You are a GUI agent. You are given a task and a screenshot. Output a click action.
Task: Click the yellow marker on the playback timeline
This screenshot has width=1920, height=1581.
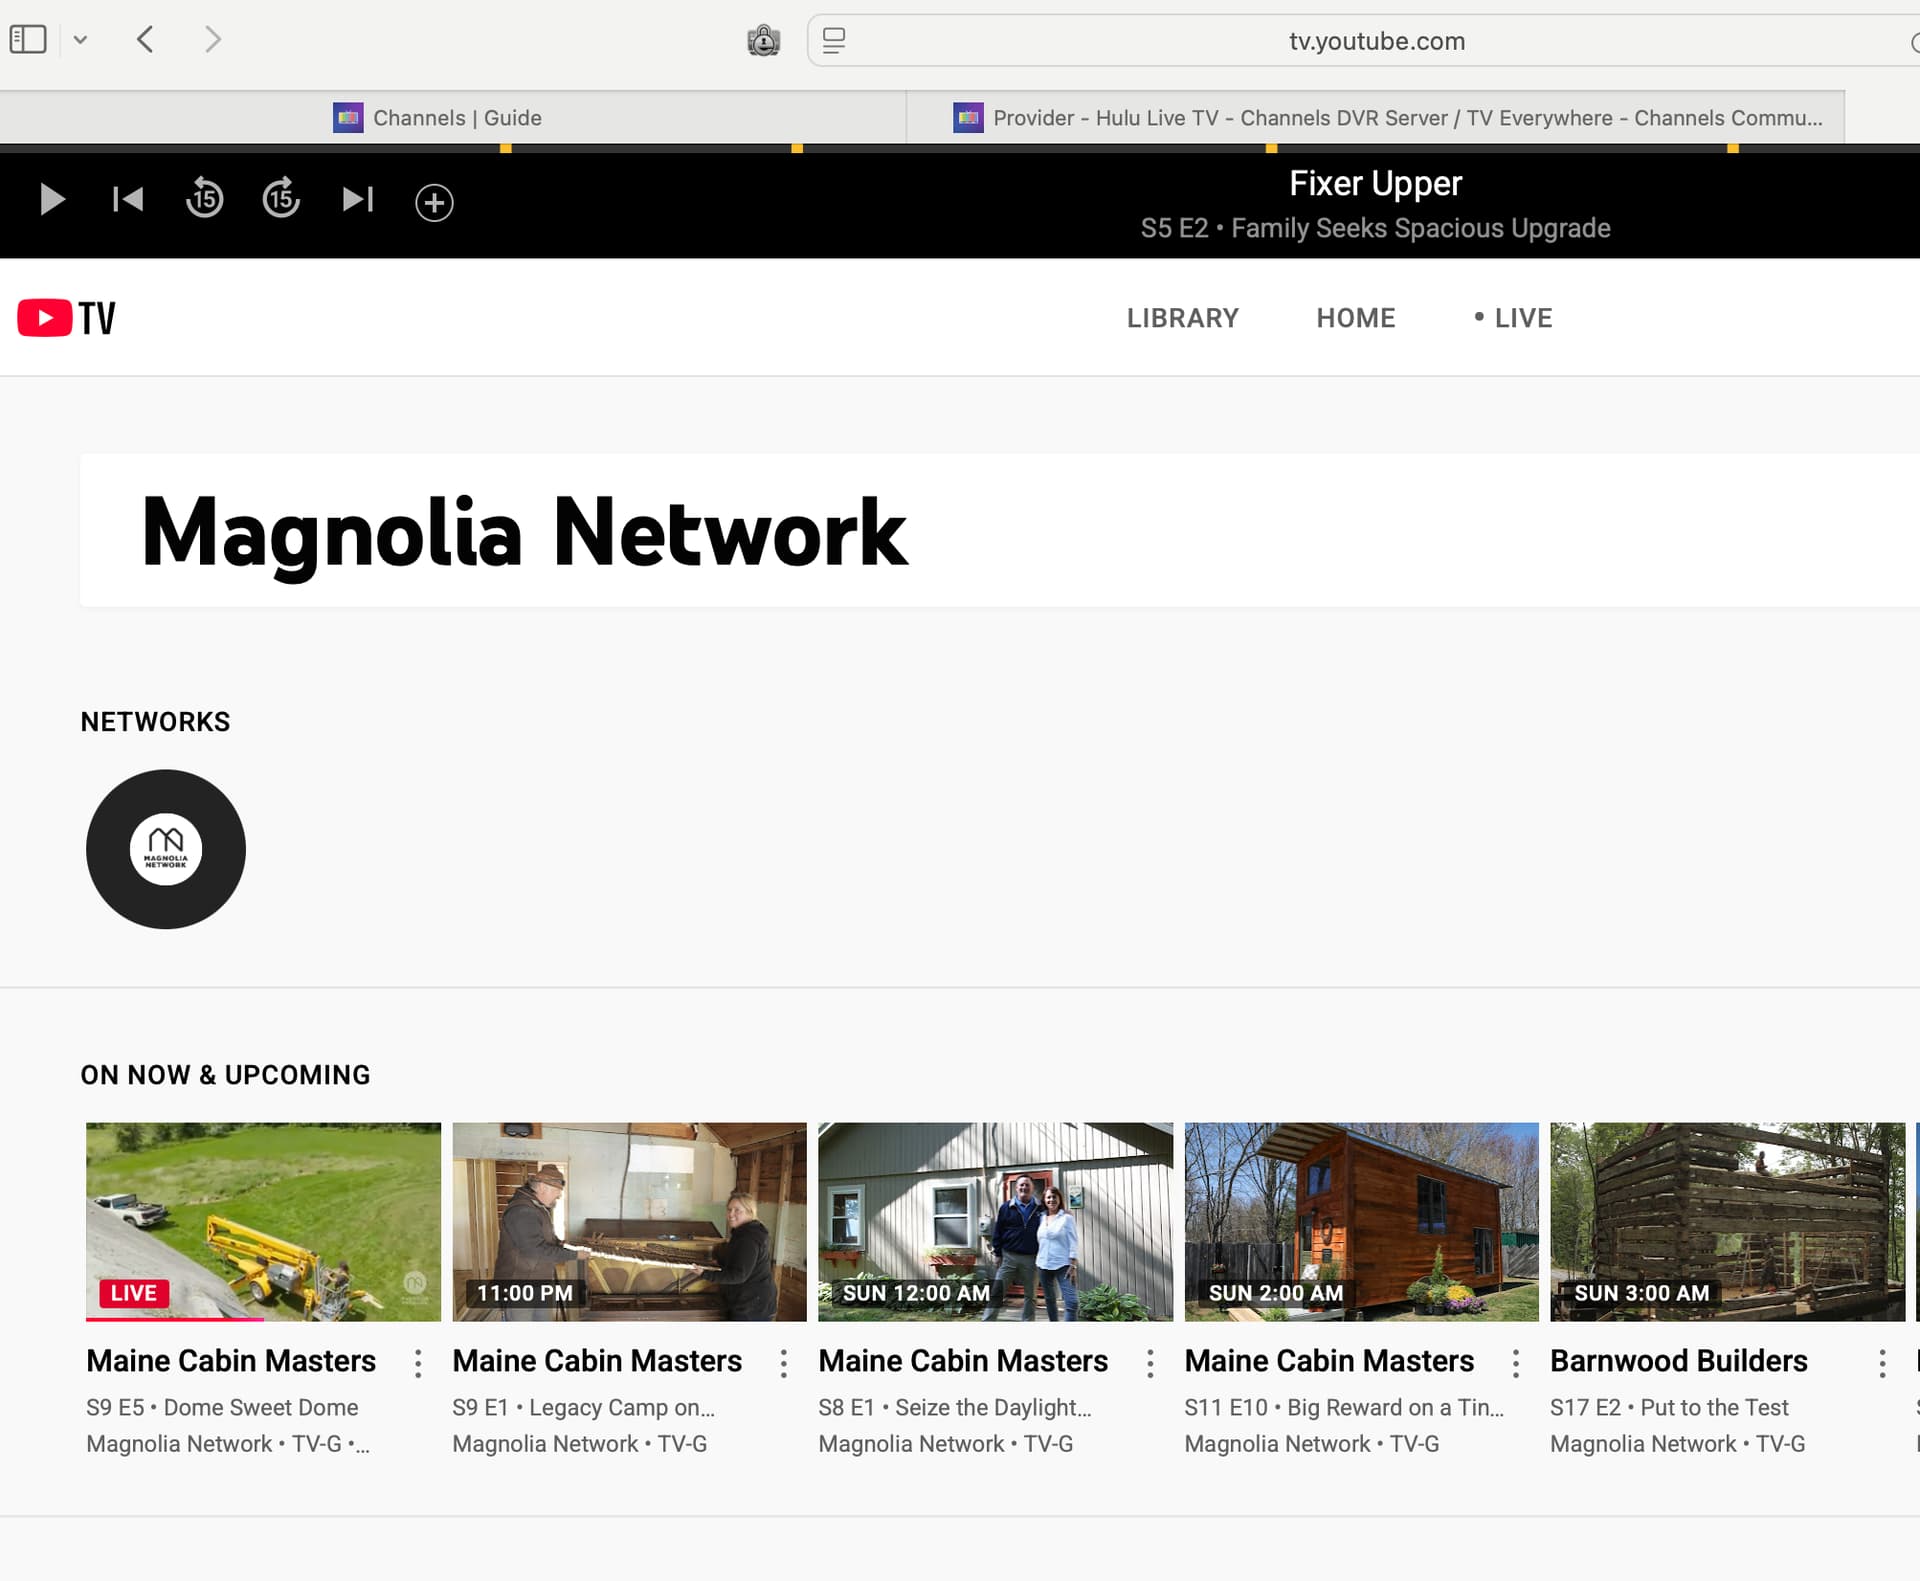pos(506,148)
